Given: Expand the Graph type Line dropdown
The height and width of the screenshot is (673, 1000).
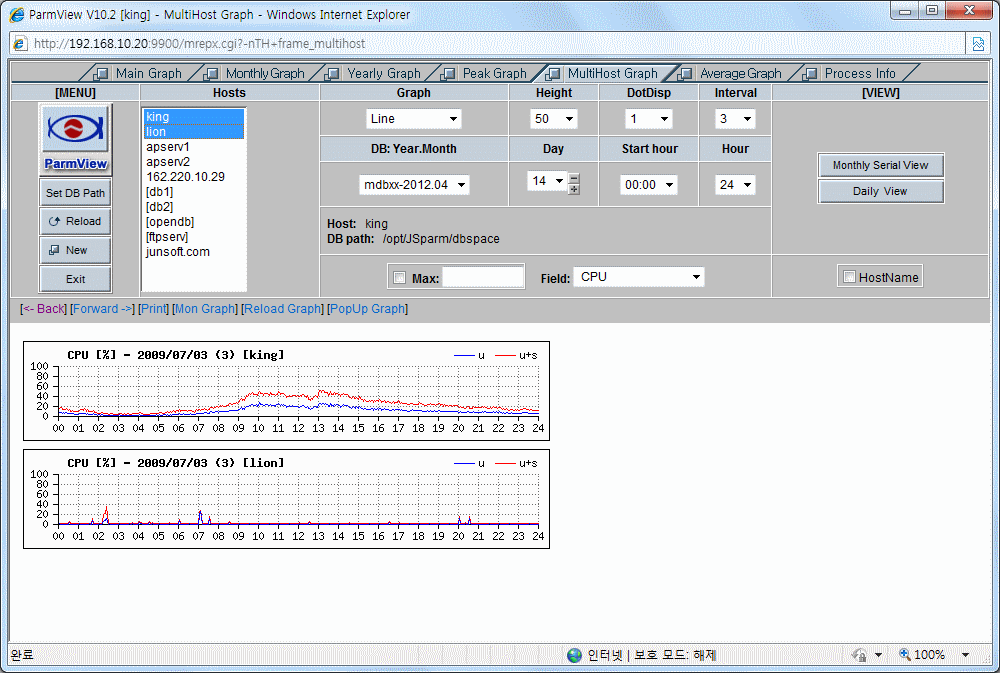Looking at the screenshot, I should click(x=413, y=119).
